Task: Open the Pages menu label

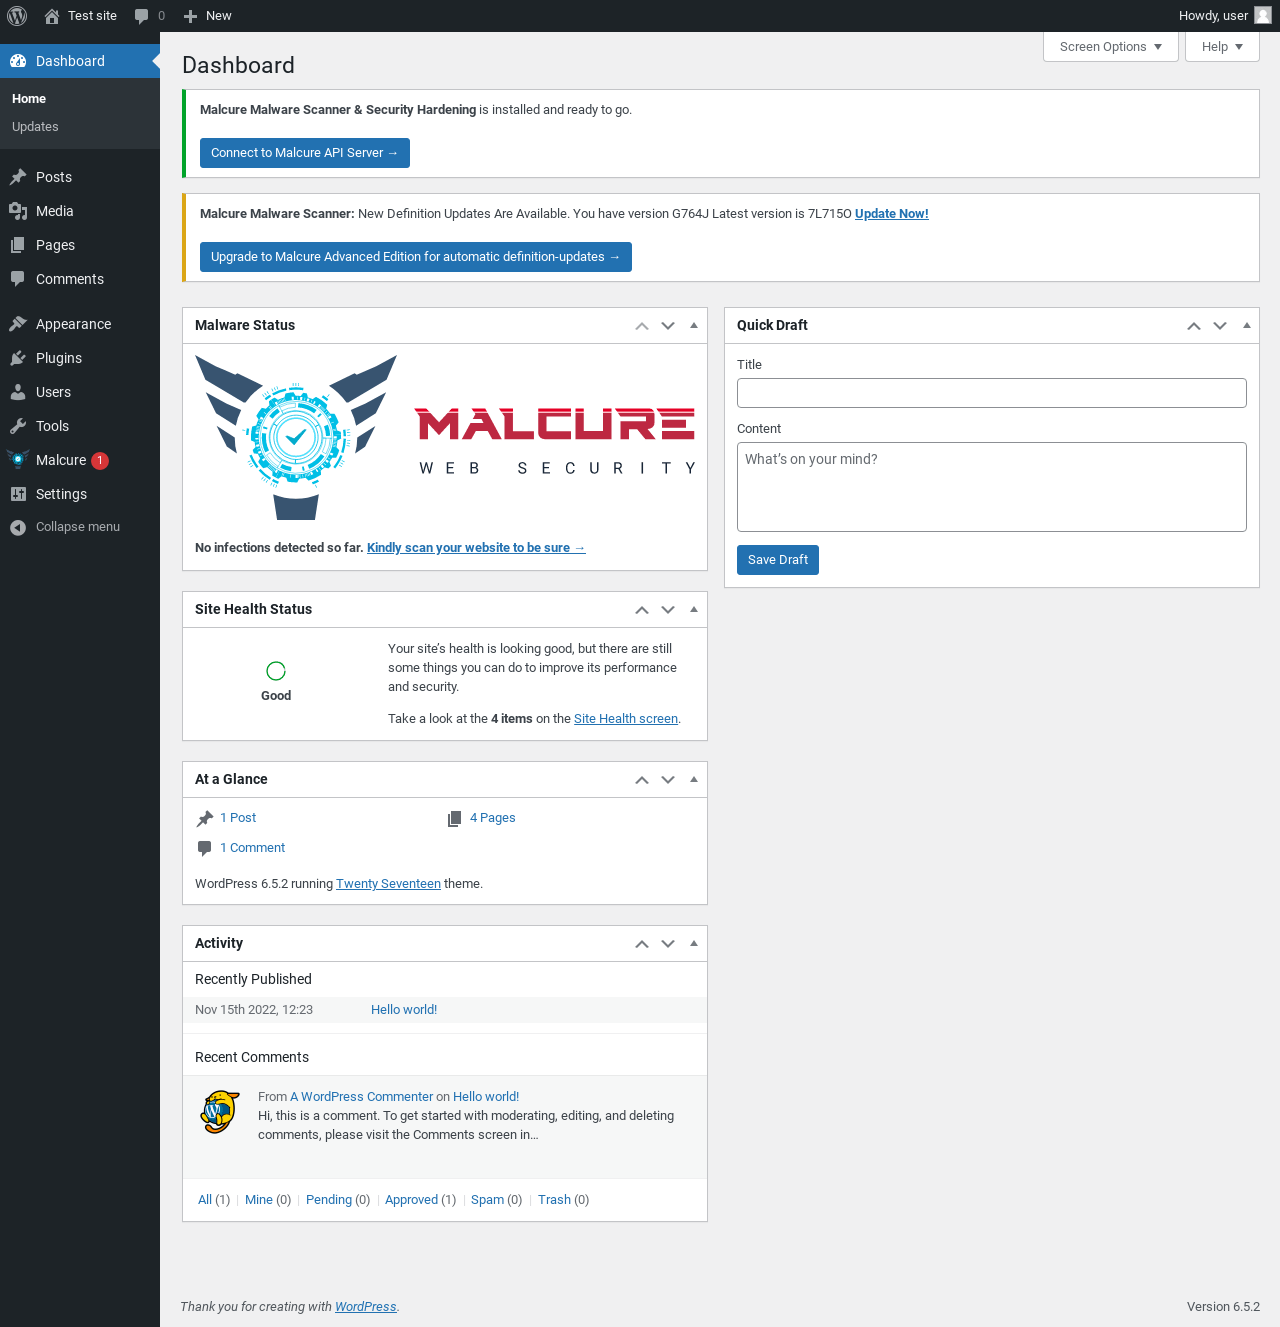Action: coord(55,245)
